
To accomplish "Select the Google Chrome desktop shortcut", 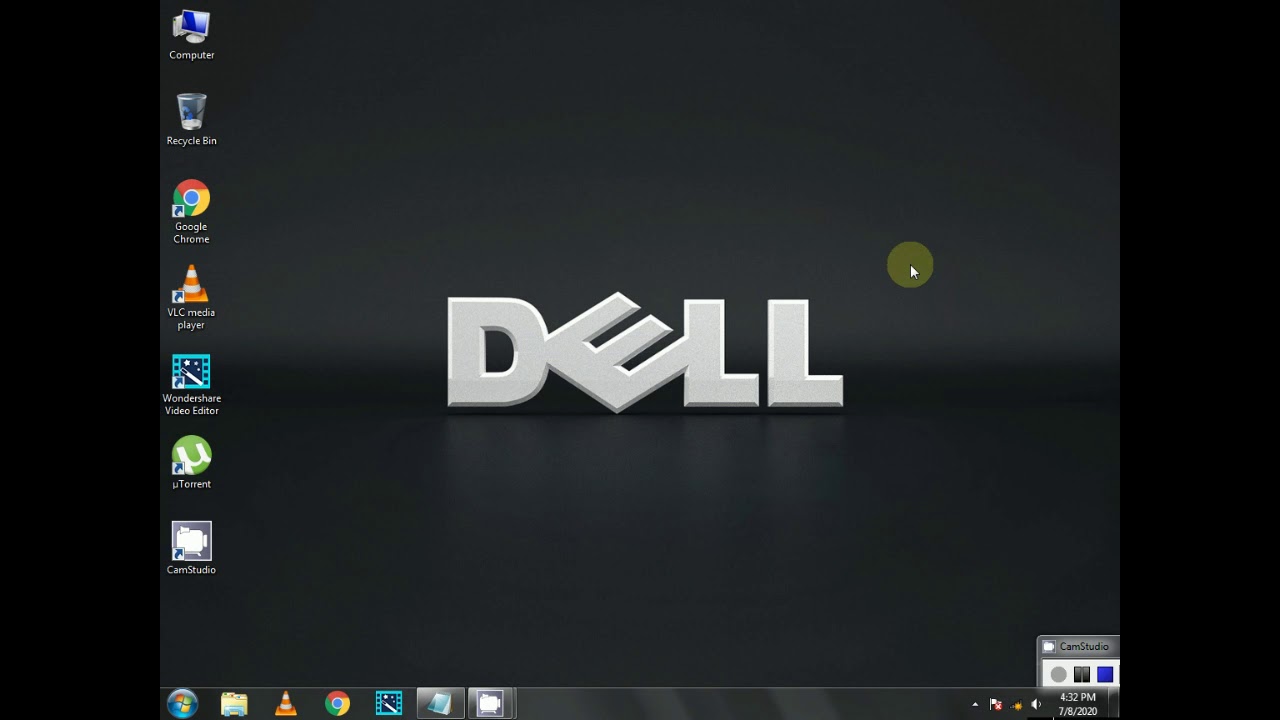I will 191,212.
